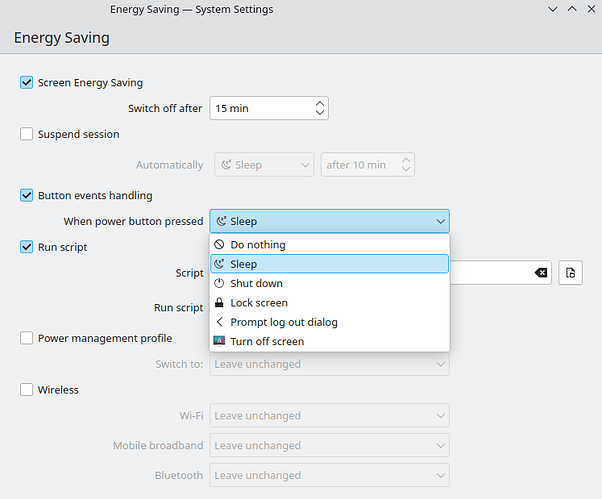
Task: Click the prohibition icon next to Do nothing
Action: (x=220, y=245)
